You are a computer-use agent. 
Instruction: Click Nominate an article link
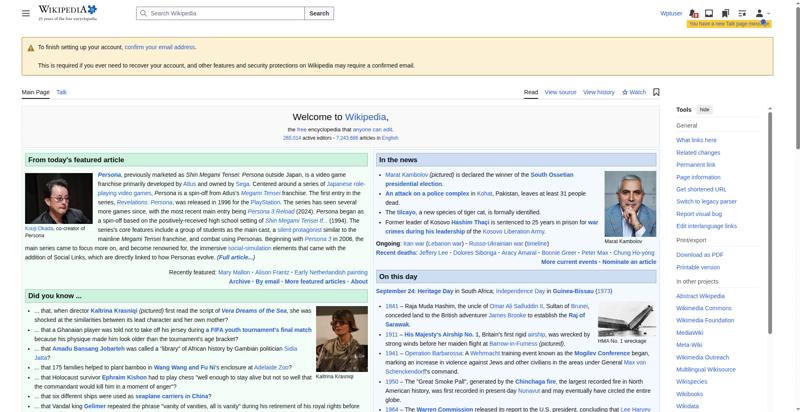tap(629, 262)
